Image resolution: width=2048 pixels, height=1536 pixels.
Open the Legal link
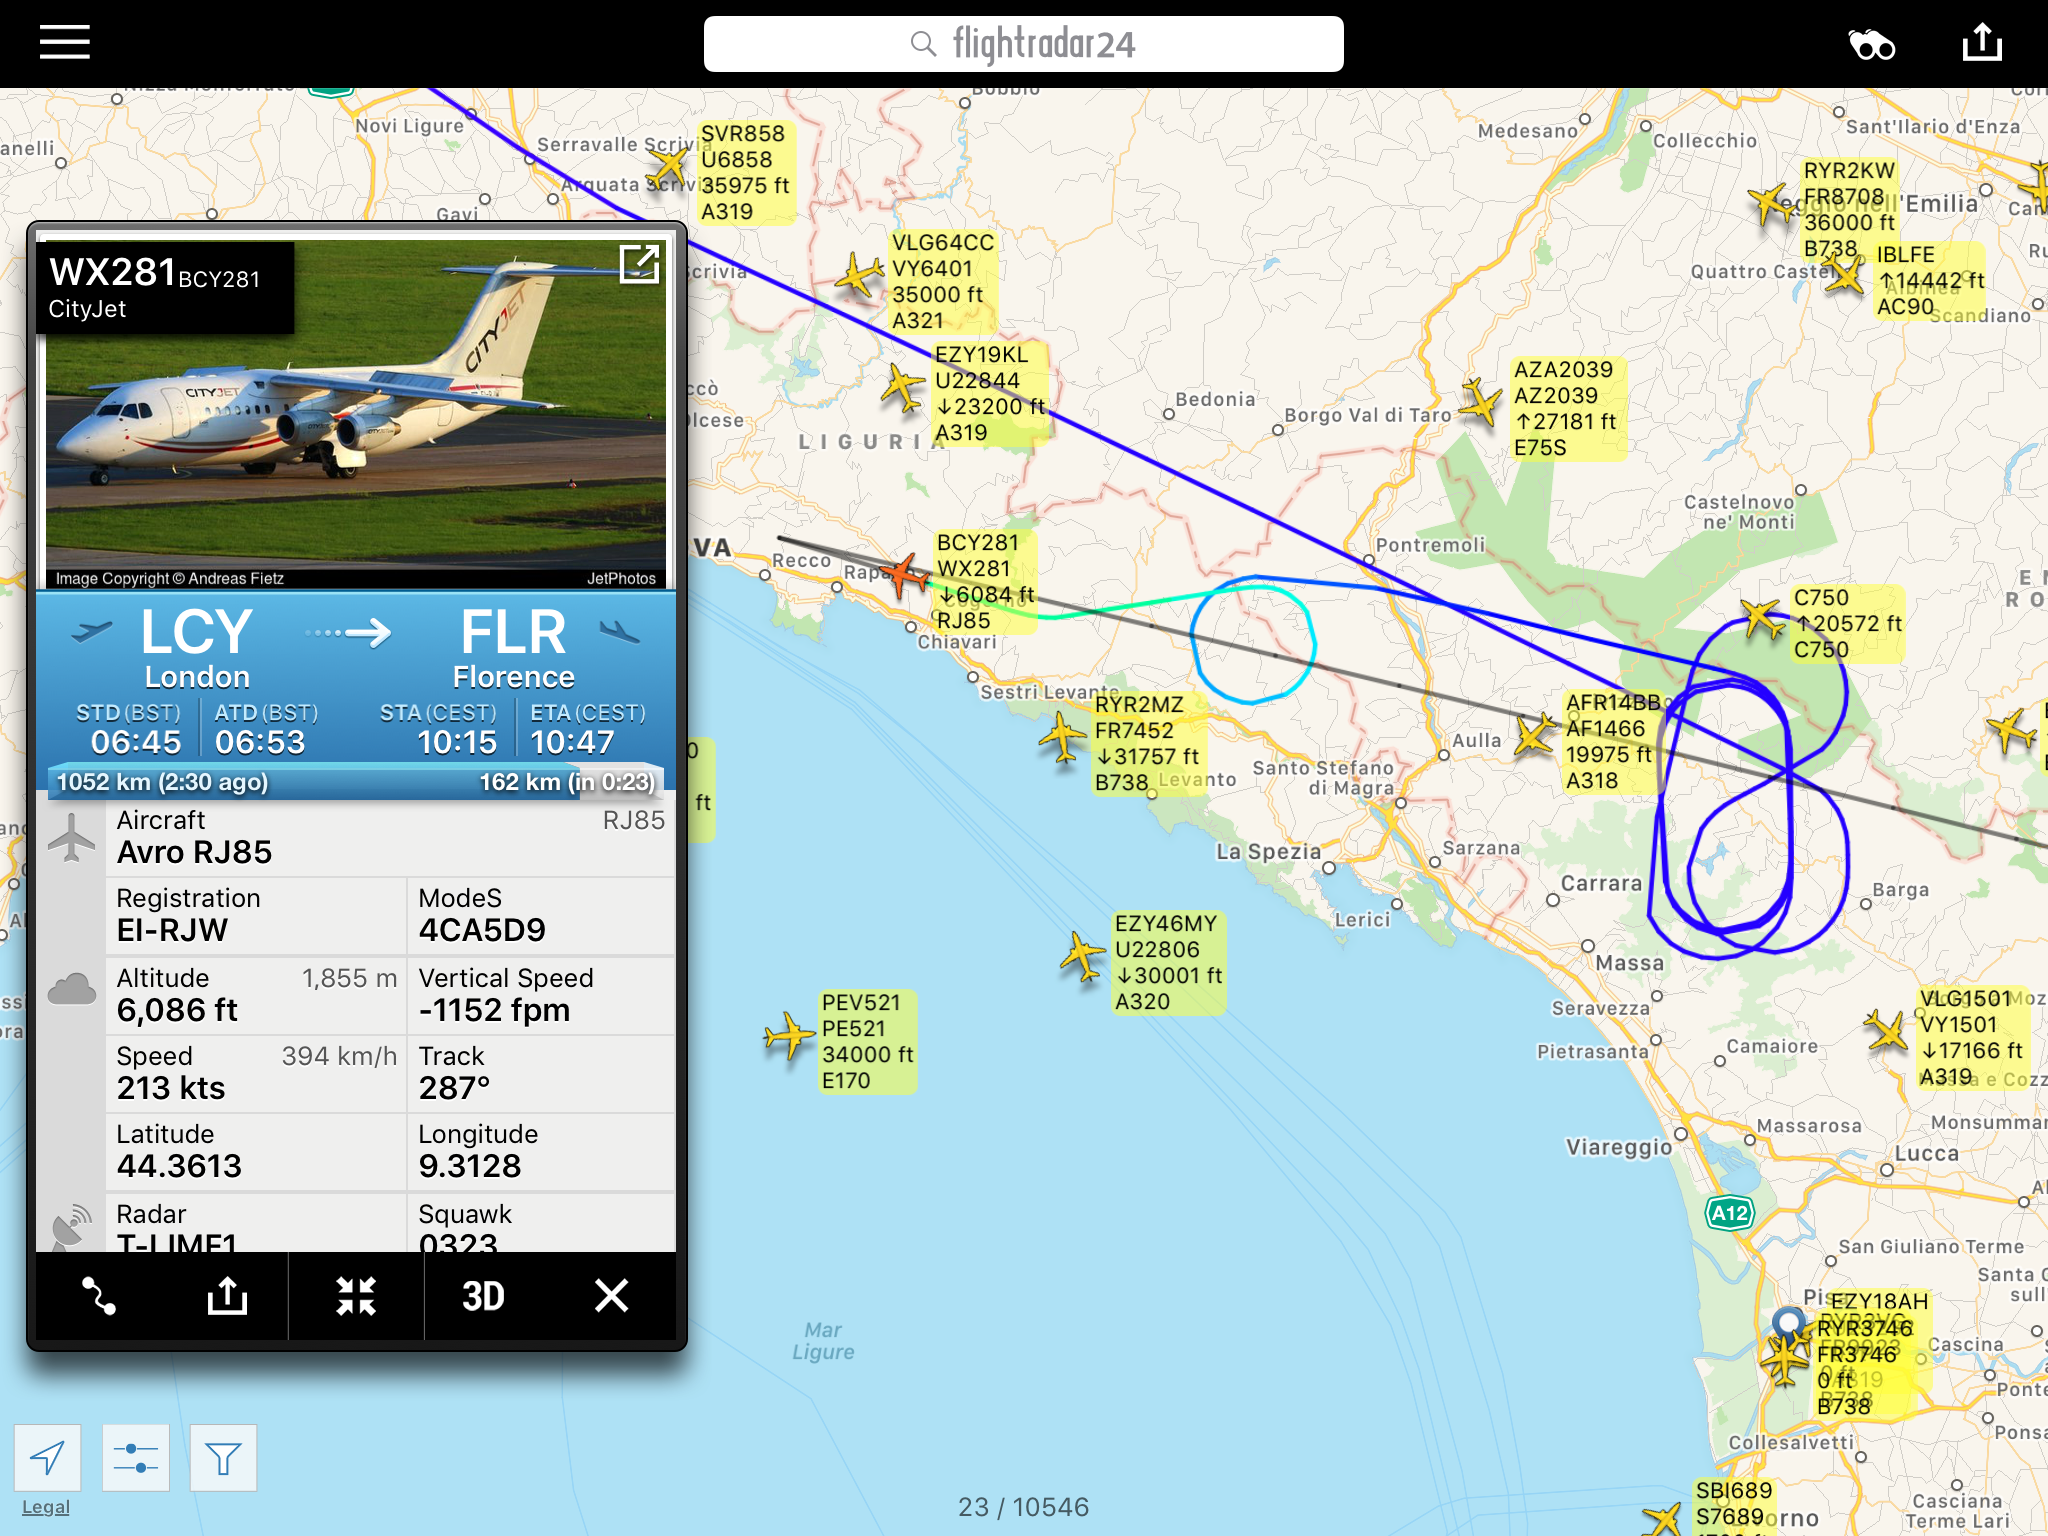(x=46, y=1507)
